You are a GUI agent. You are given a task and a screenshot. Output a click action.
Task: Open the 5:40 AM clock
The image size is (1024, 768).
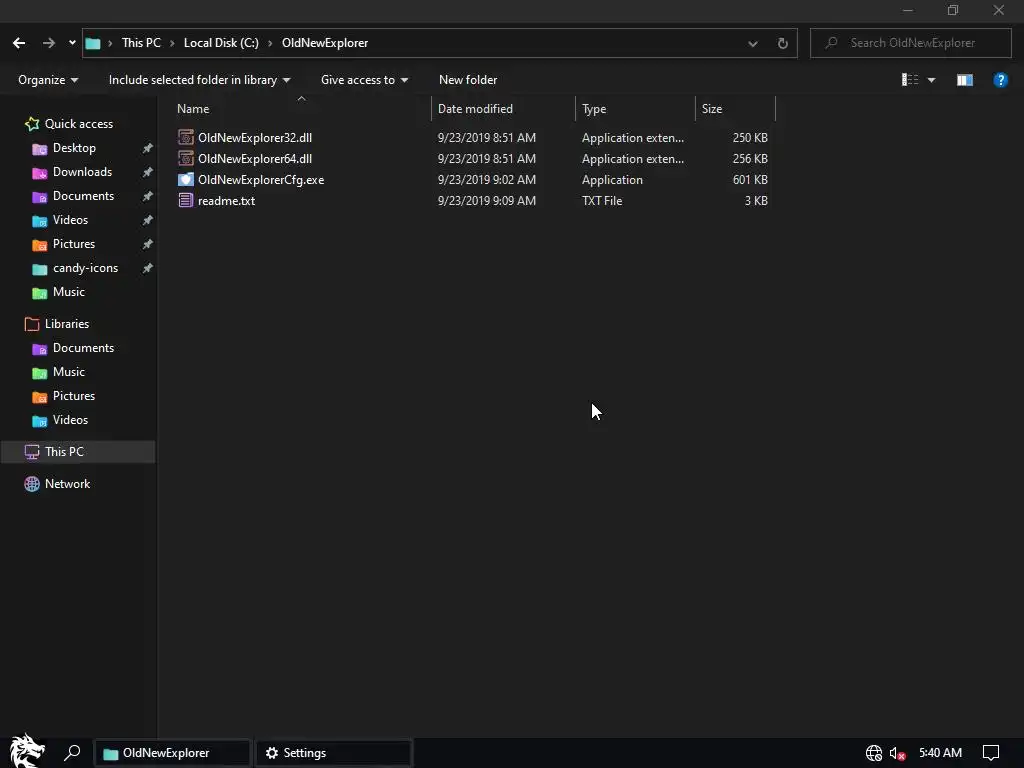coord(940,753)
